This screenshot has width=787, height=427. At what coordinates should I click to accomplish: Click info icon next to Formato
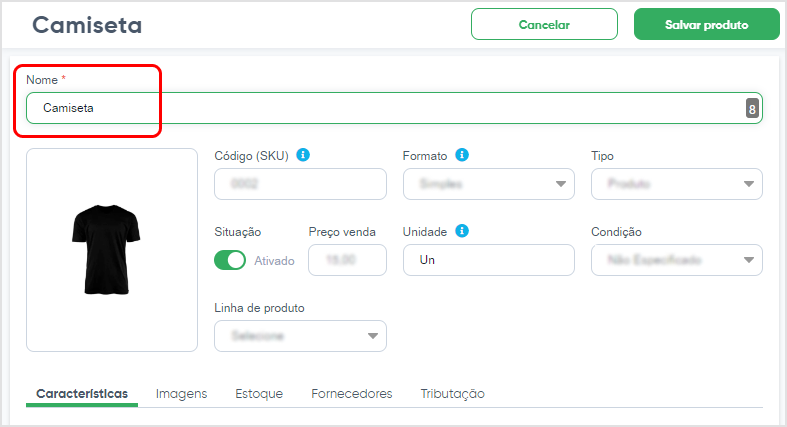pos(462,155)
